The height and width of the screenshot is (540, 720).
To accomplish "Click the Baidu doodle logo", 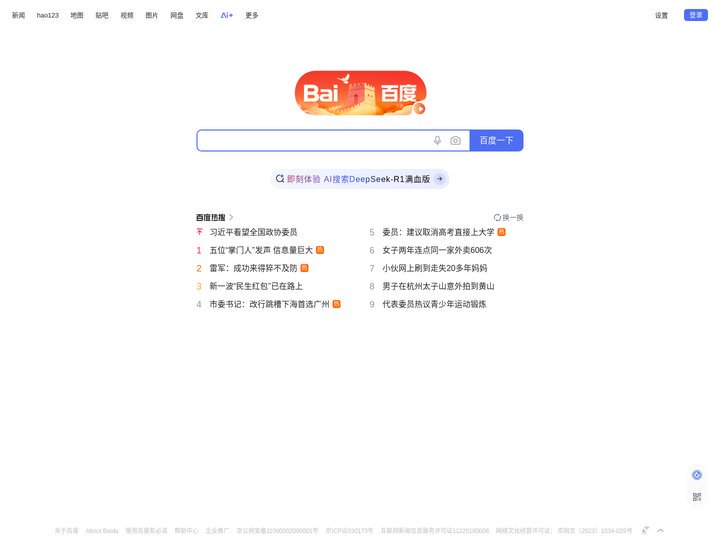I will click(x=360, y=93).
